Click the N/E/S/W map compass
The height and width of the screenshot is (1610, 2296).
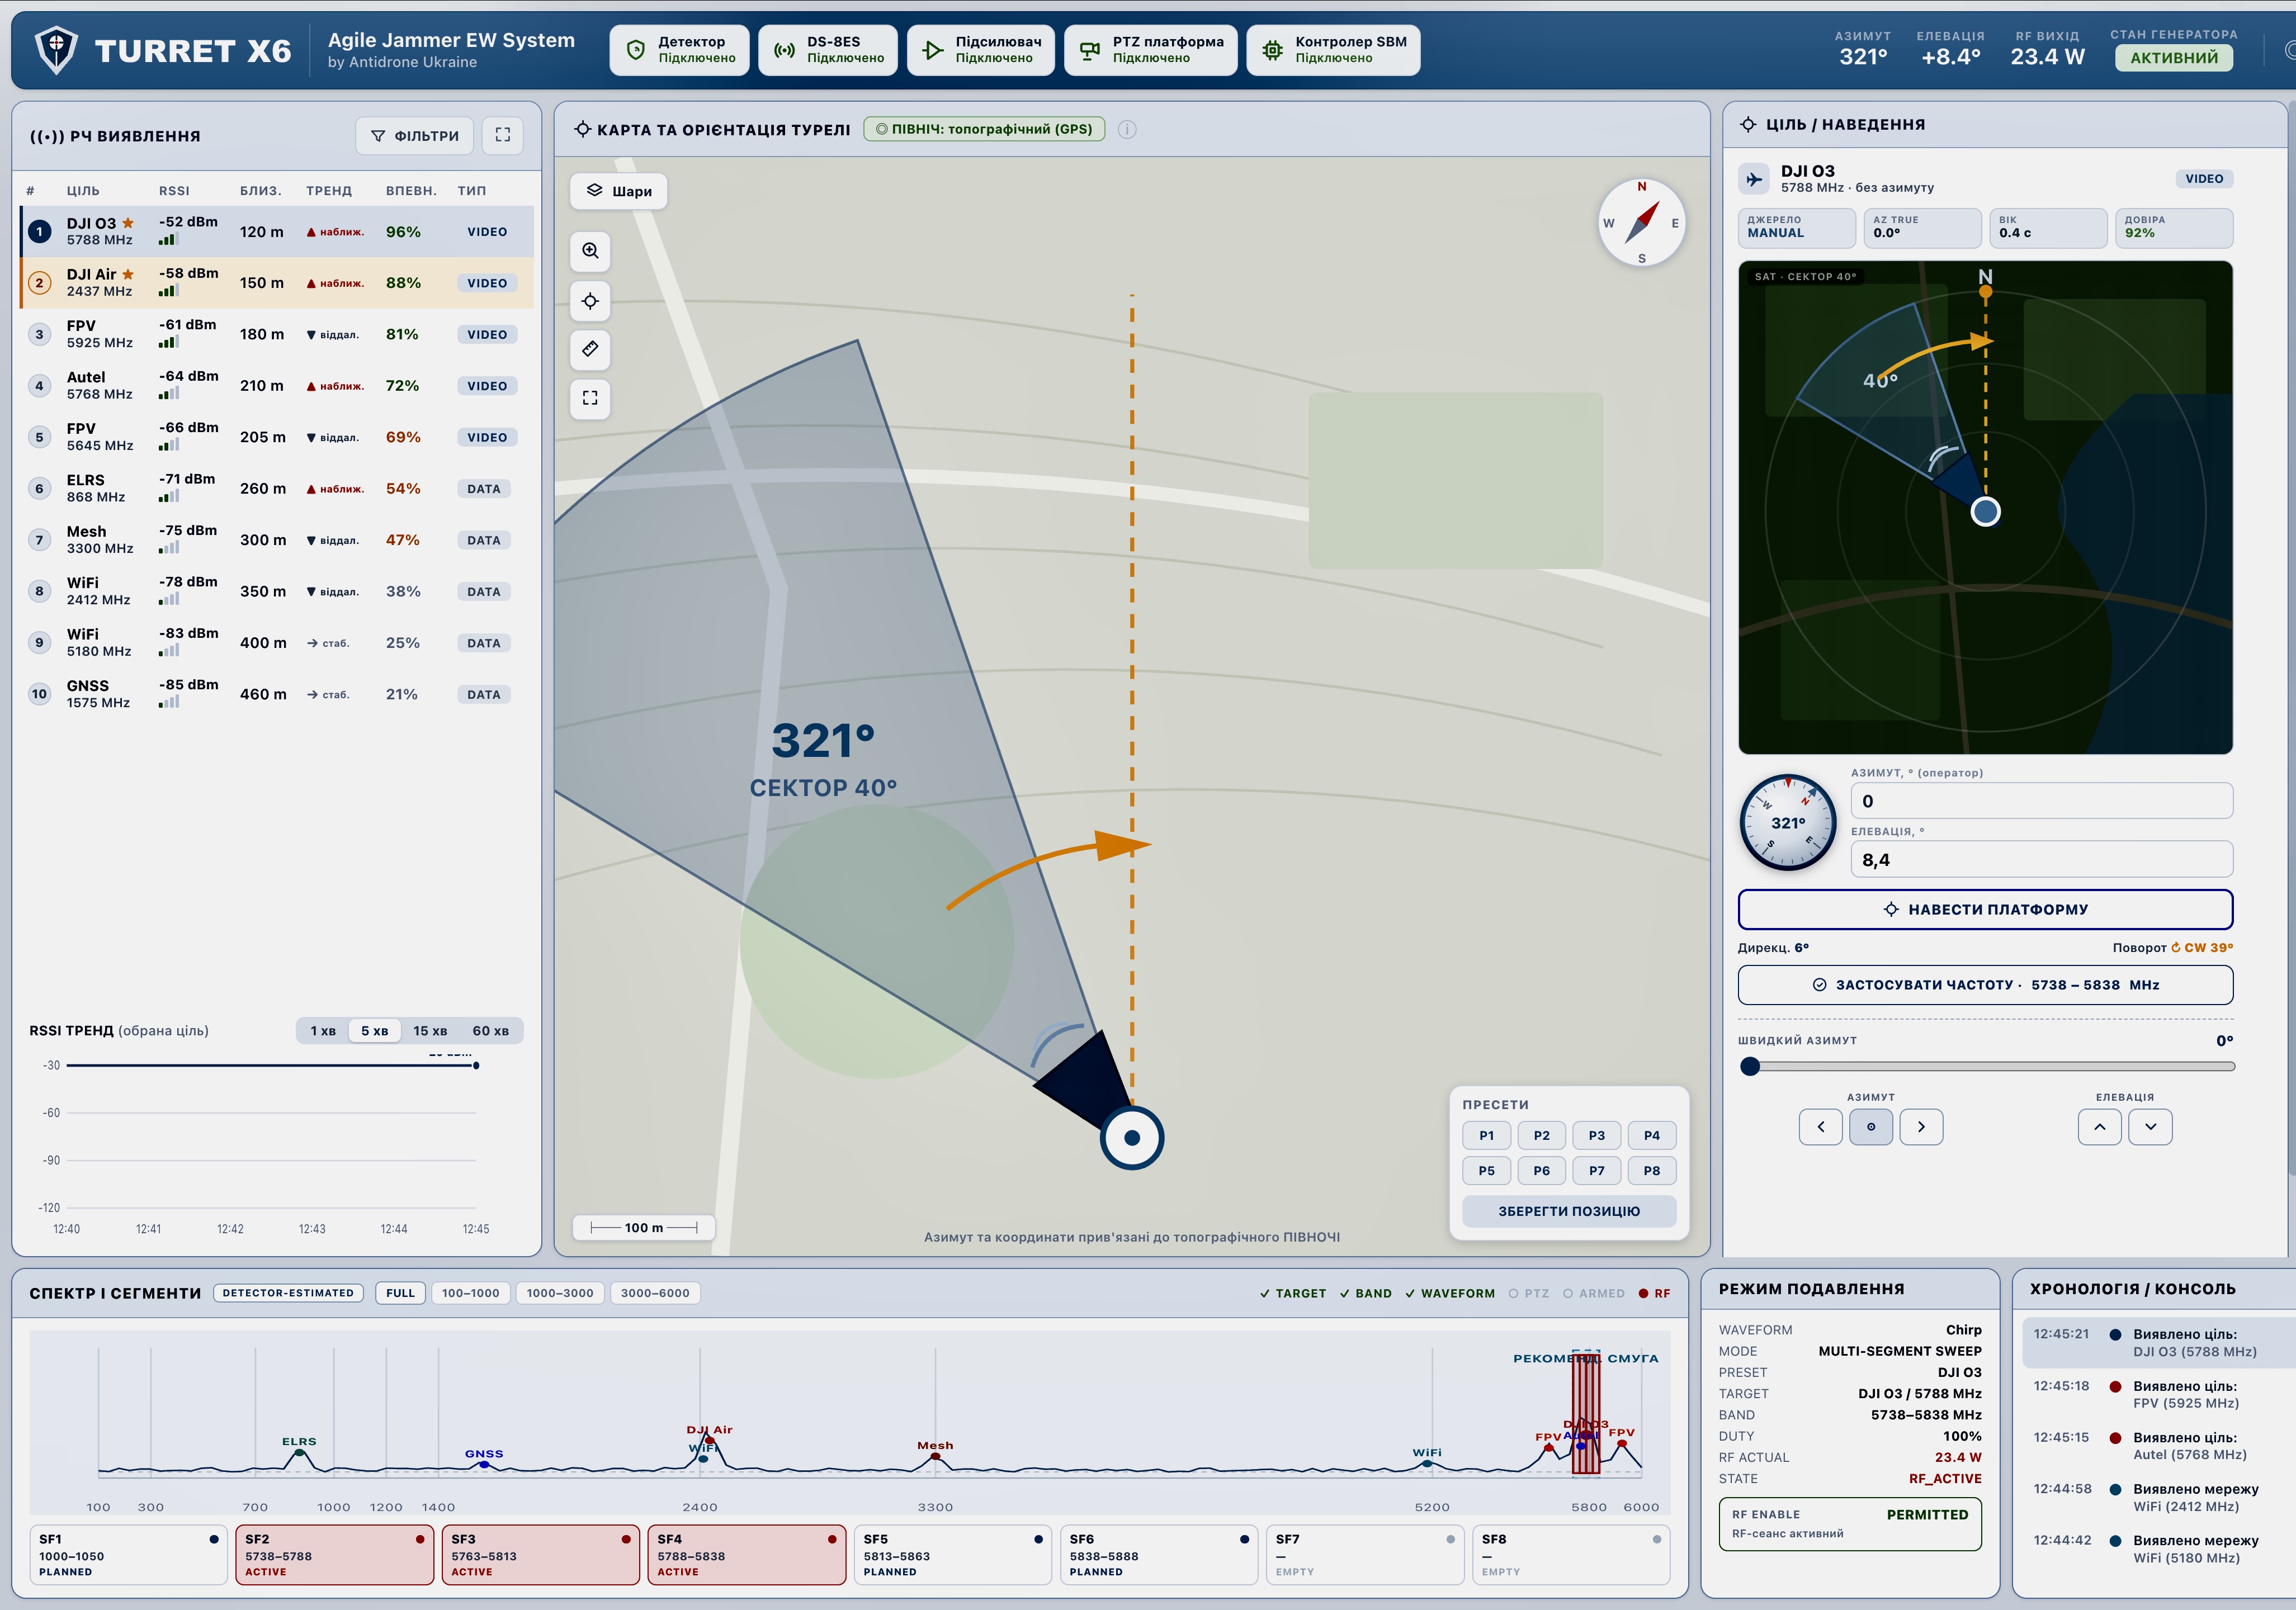(1641, 222)
